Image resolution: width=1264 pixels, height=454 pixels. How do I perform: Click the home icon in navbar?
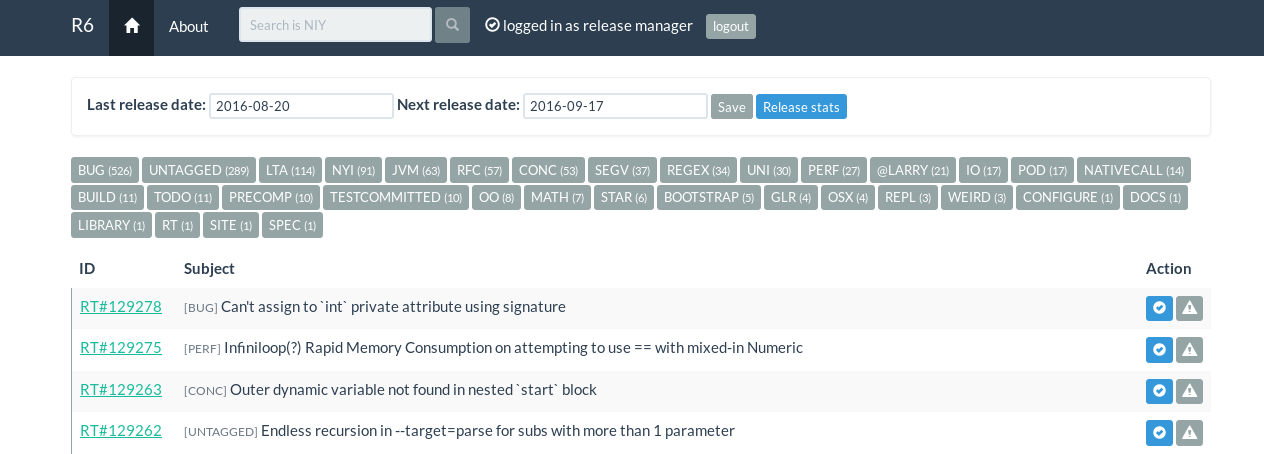click(x=131, y=26)
